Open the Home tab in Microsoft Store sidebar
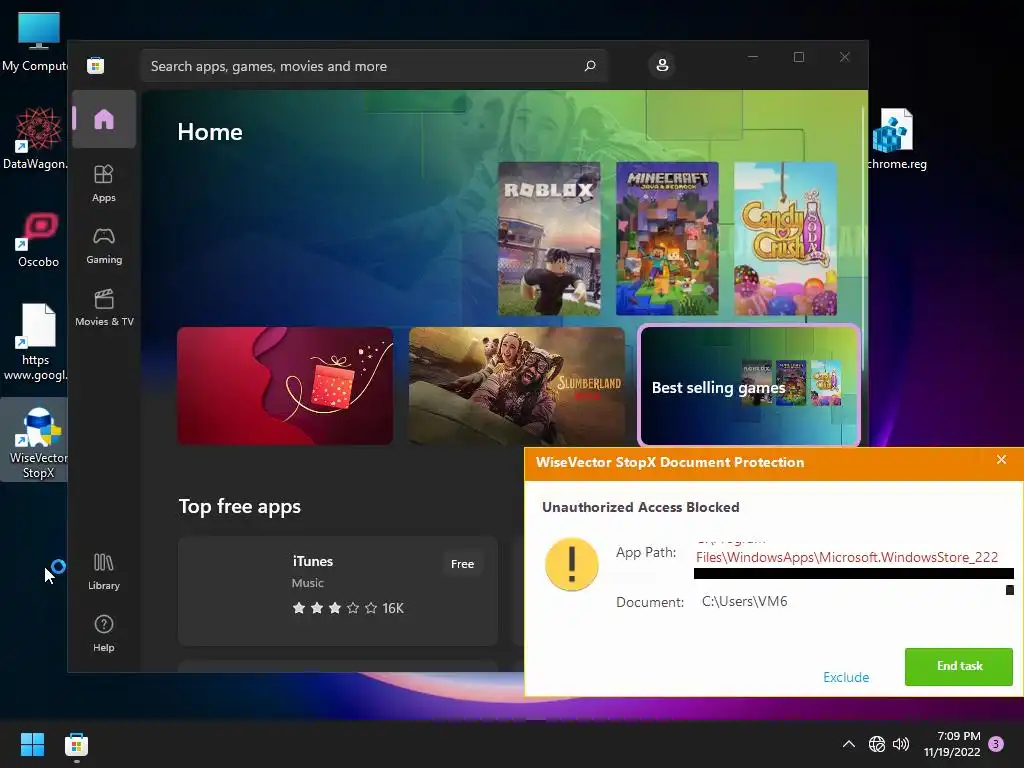The width and height of the screenshot is (1024, 768). [104, 119]
